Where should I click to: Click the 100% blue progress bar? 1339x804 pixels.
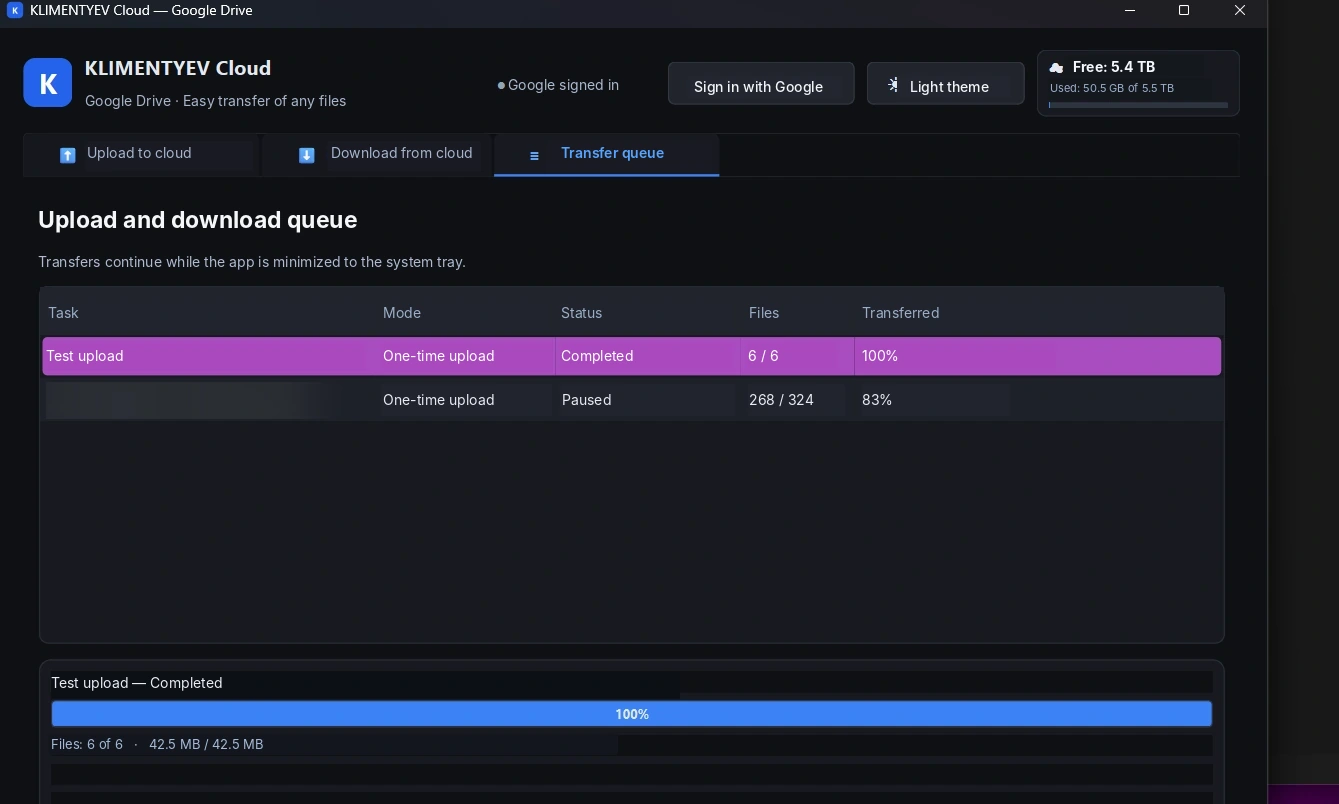(x=631, y=714)
